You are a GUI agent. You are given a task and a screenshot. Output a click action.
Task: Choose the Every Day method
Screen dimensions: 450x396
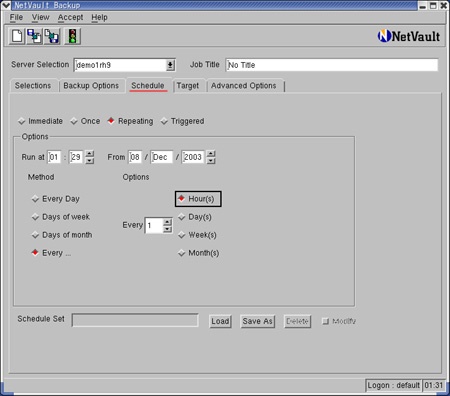click(56, 199)
